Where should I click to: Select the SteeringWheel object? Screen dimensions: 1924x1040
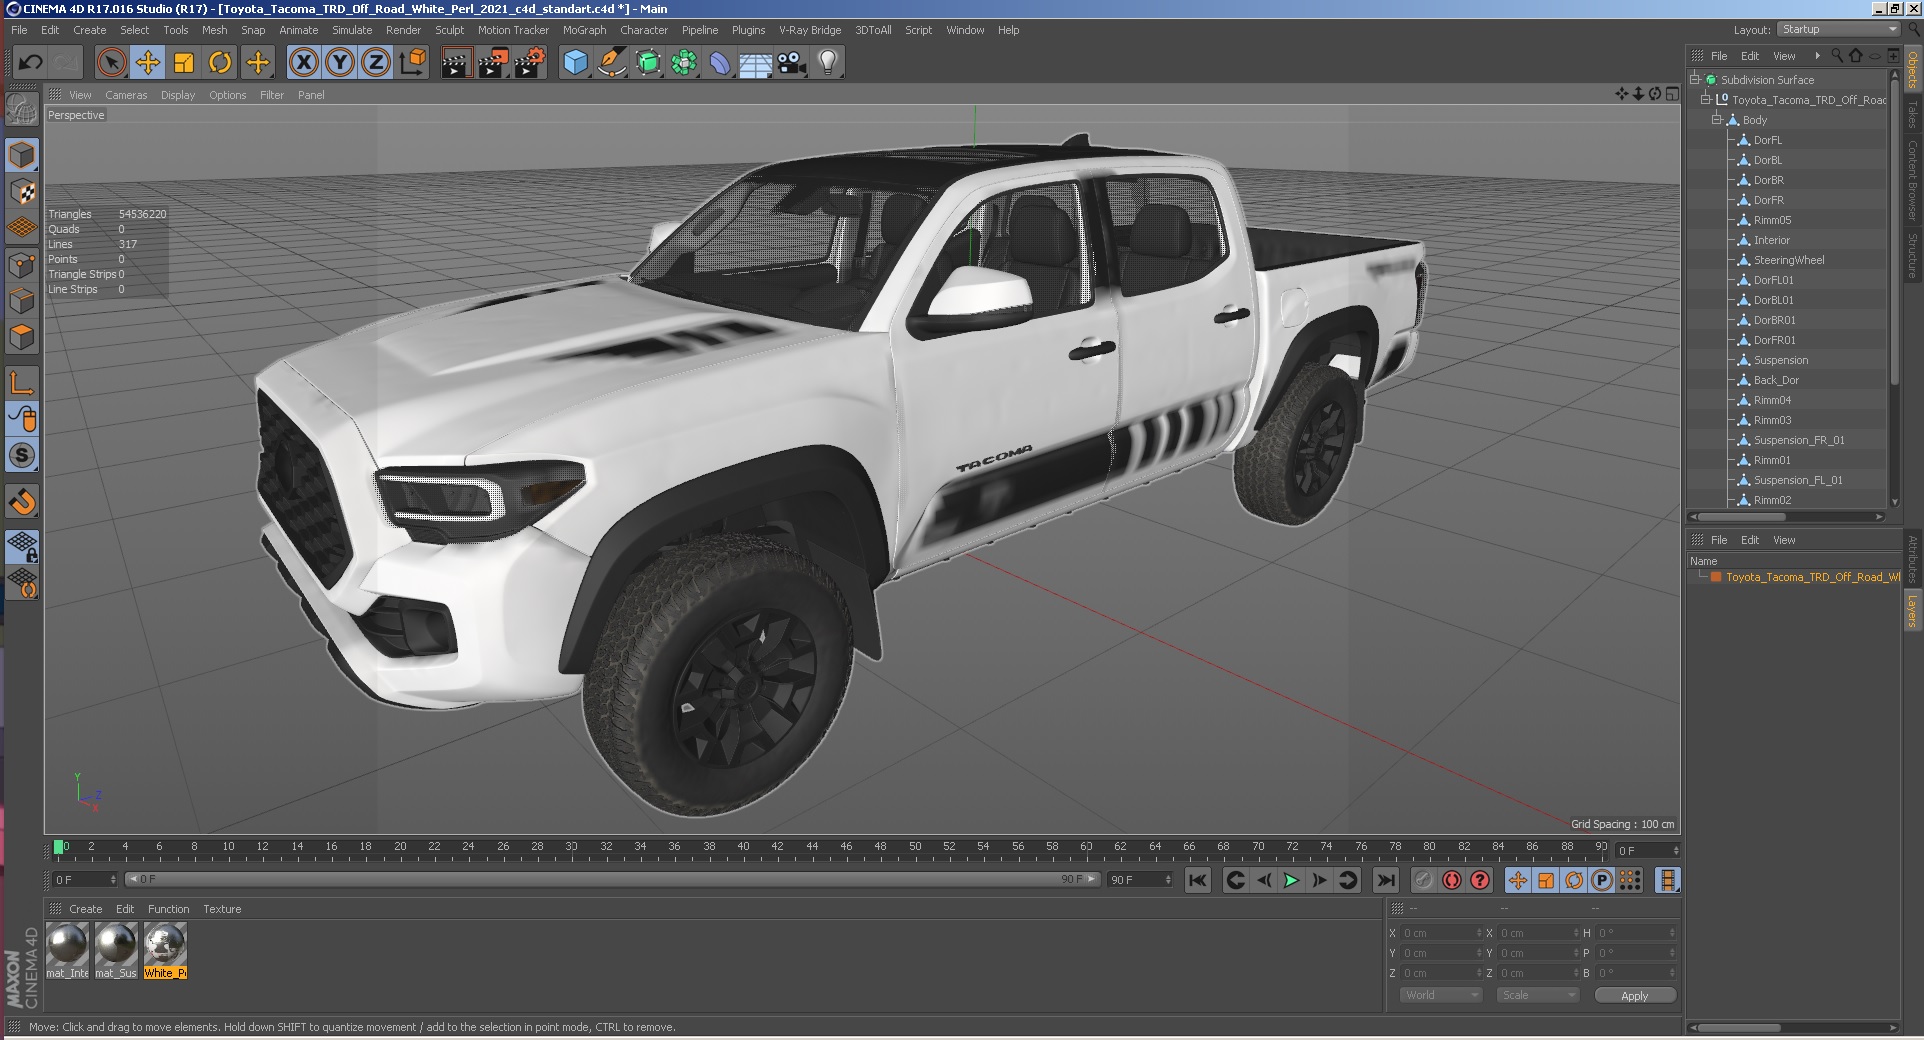pyautogui.click(x=1789, y=260)
